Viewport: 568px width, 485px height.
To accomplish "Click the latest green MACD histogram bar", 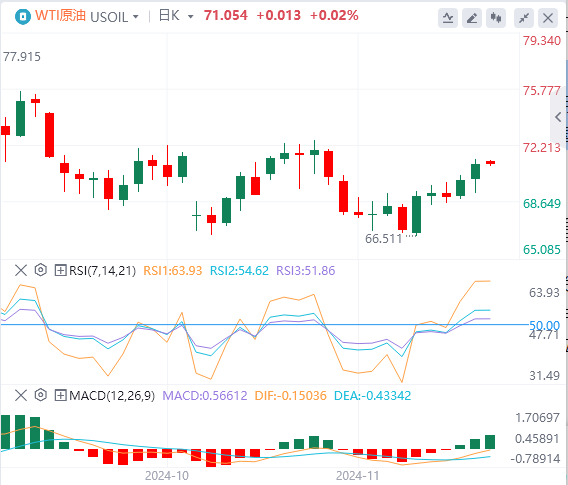I will point(490,442).
